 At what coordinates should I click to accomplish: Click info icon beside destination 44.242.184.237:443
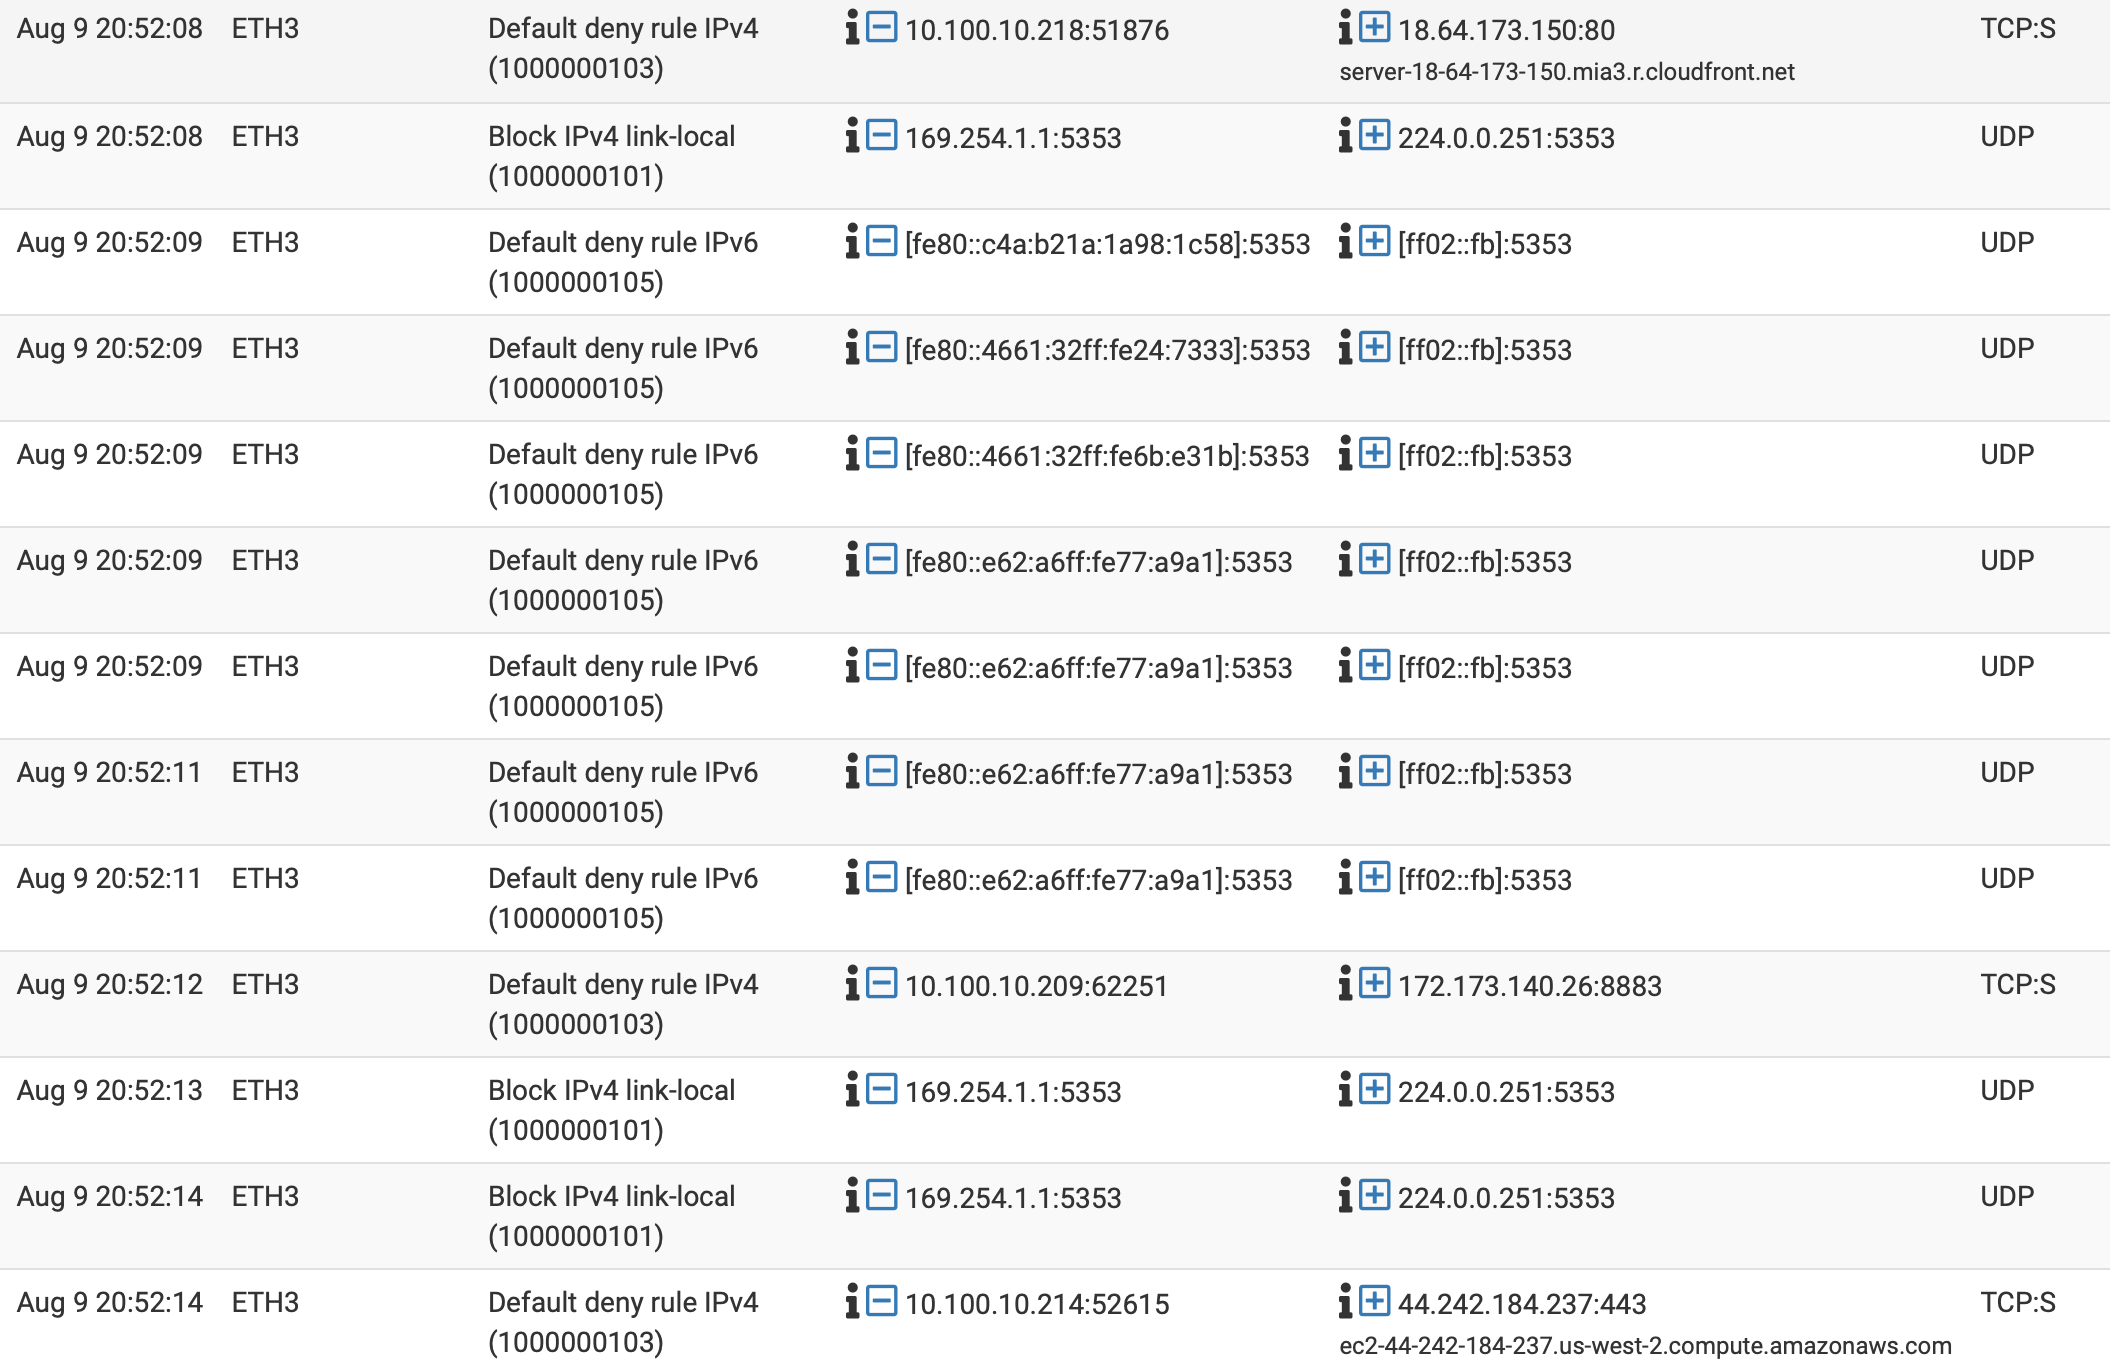(x=1345, y=1301)
